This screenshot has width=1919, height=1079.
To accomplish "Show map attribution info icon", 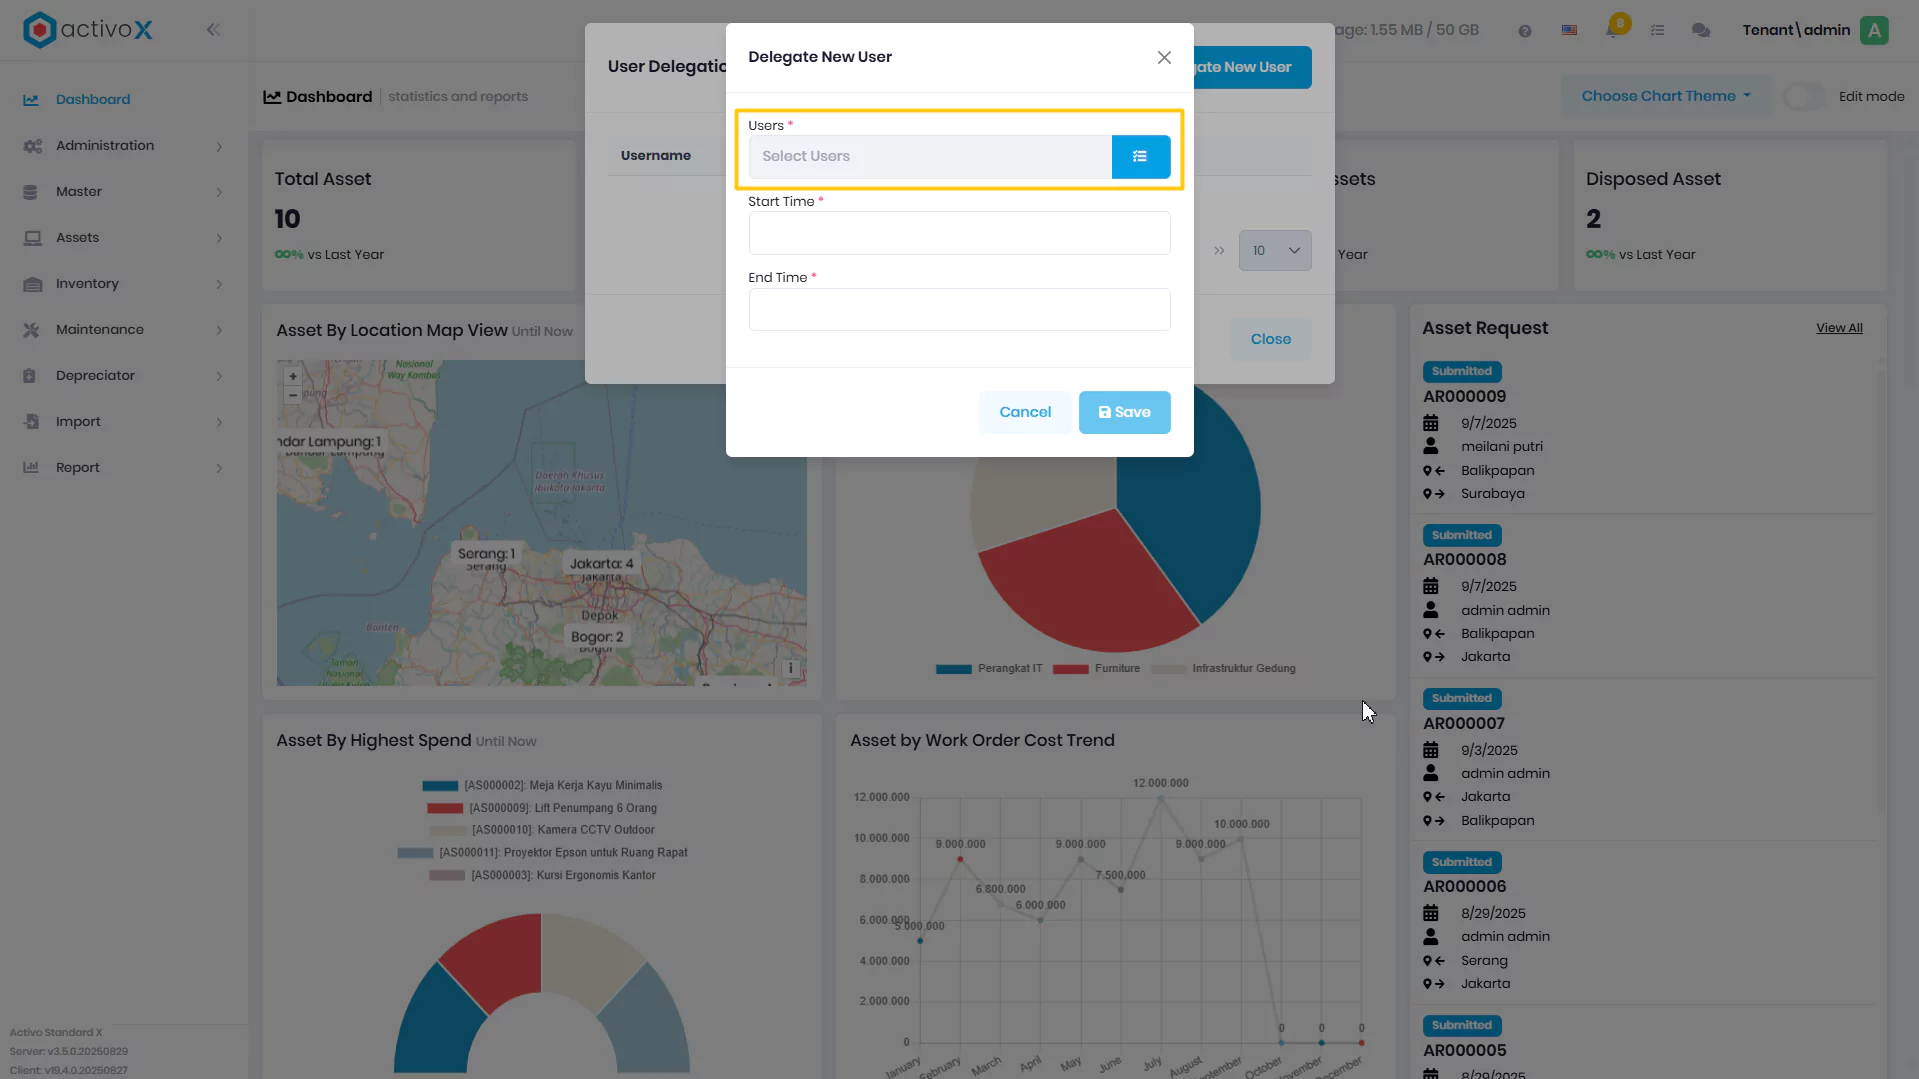I will [x=791, y=668].
